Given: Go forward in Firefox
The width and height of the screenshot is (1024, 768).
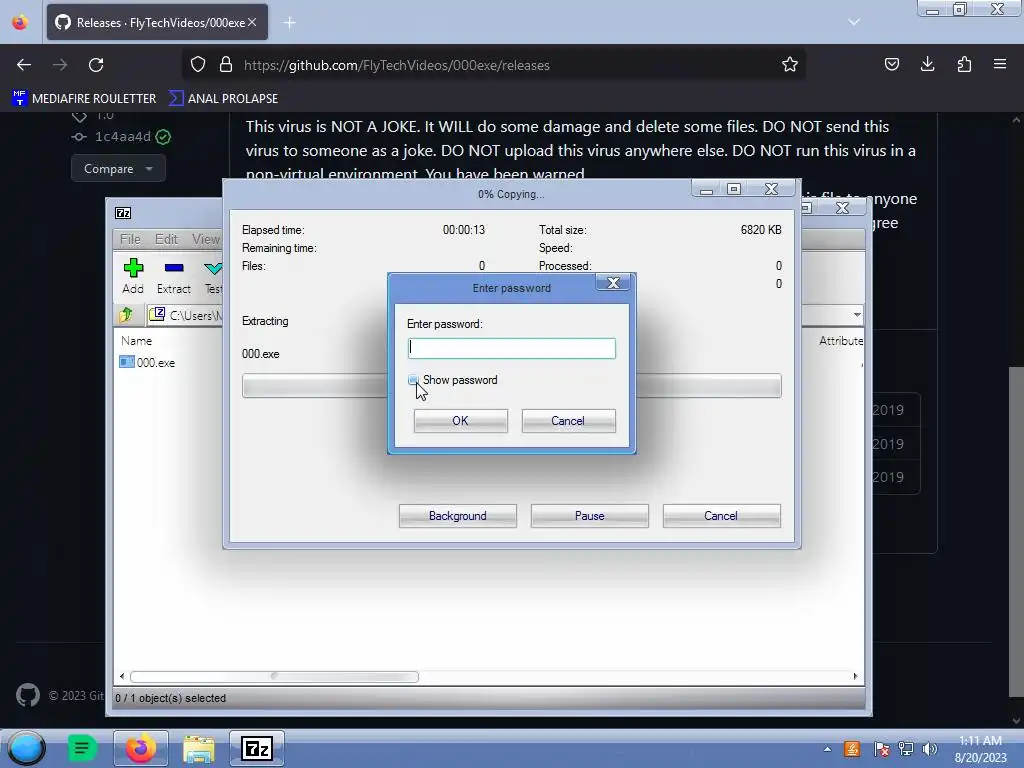Looking at the screenshot, I should click(x=60, y=65).
